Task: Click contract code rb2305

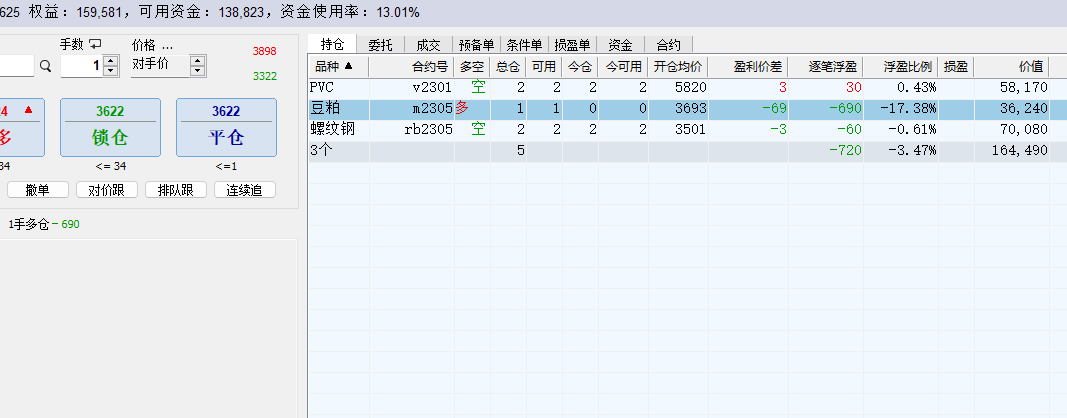Action: [x=429, y=129]
